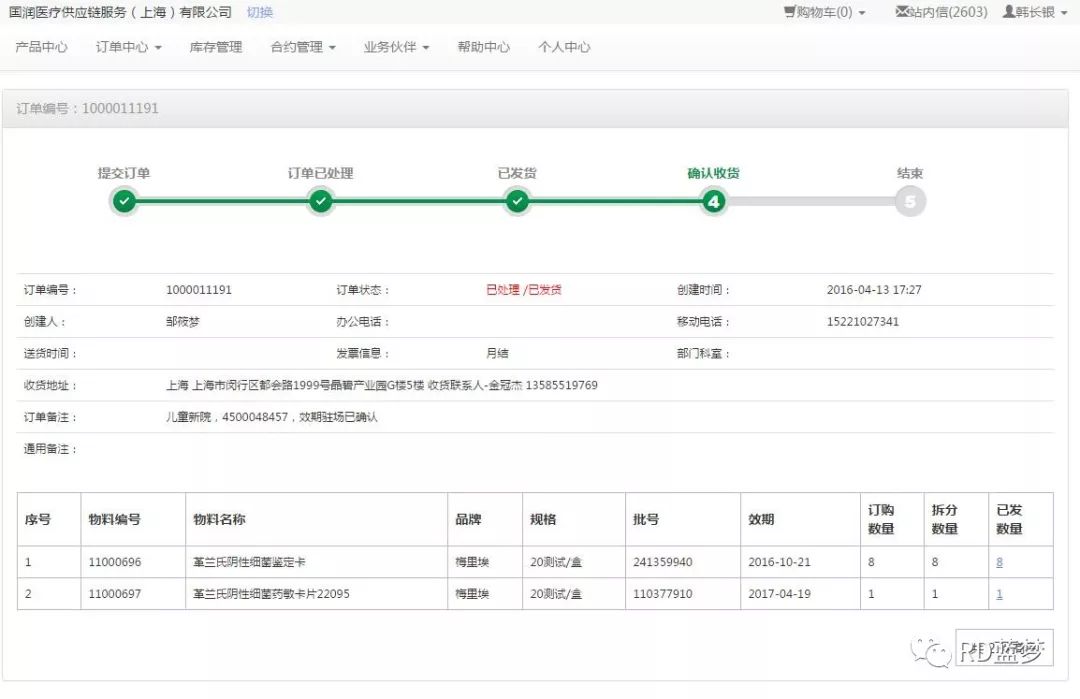
Task: Select step 4 确认收货 circle
Action: (x=713, y=201)
